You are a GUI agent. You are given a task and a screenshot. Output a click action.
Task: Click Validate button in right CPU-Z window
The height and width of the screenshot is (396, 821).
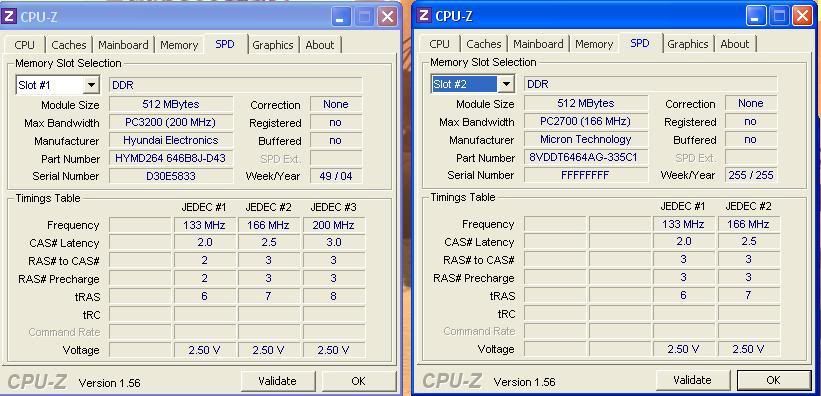pos(692,380)
